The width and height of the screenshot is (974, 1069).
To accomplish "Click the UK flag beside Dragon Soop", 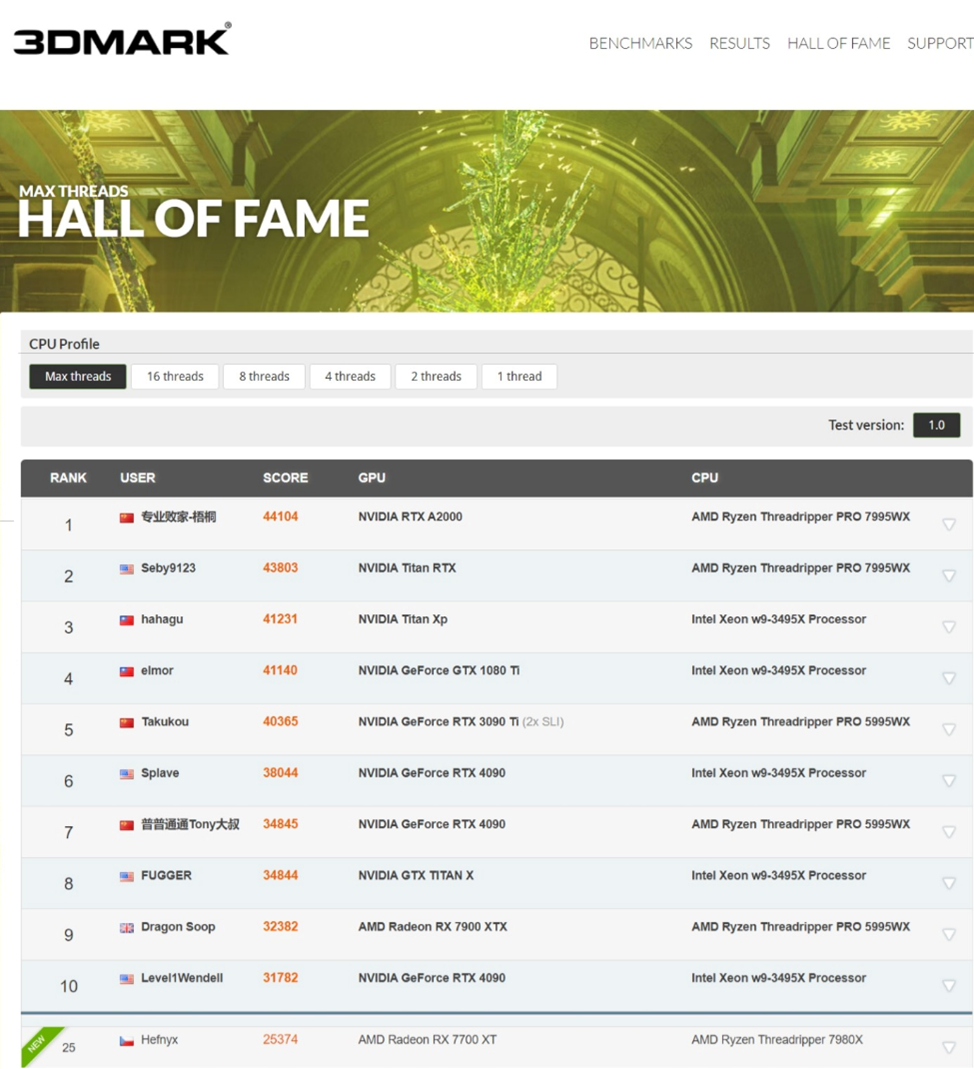I will (127, 928).
